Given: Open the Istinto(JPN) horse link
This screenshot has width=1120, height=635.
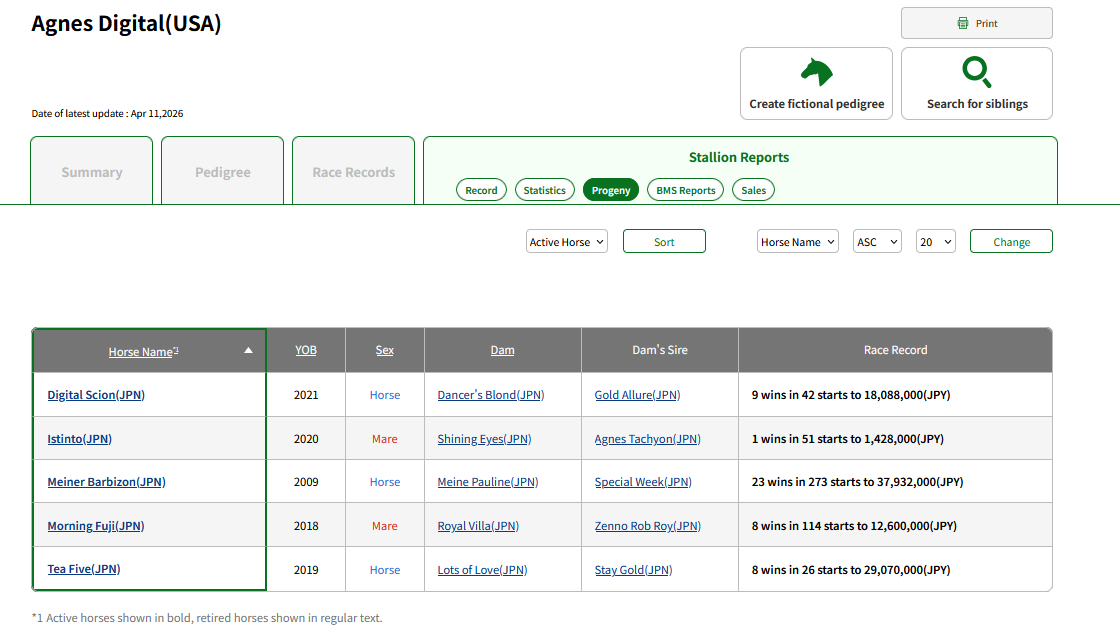Looking at the screenshot, I should 79,439.
